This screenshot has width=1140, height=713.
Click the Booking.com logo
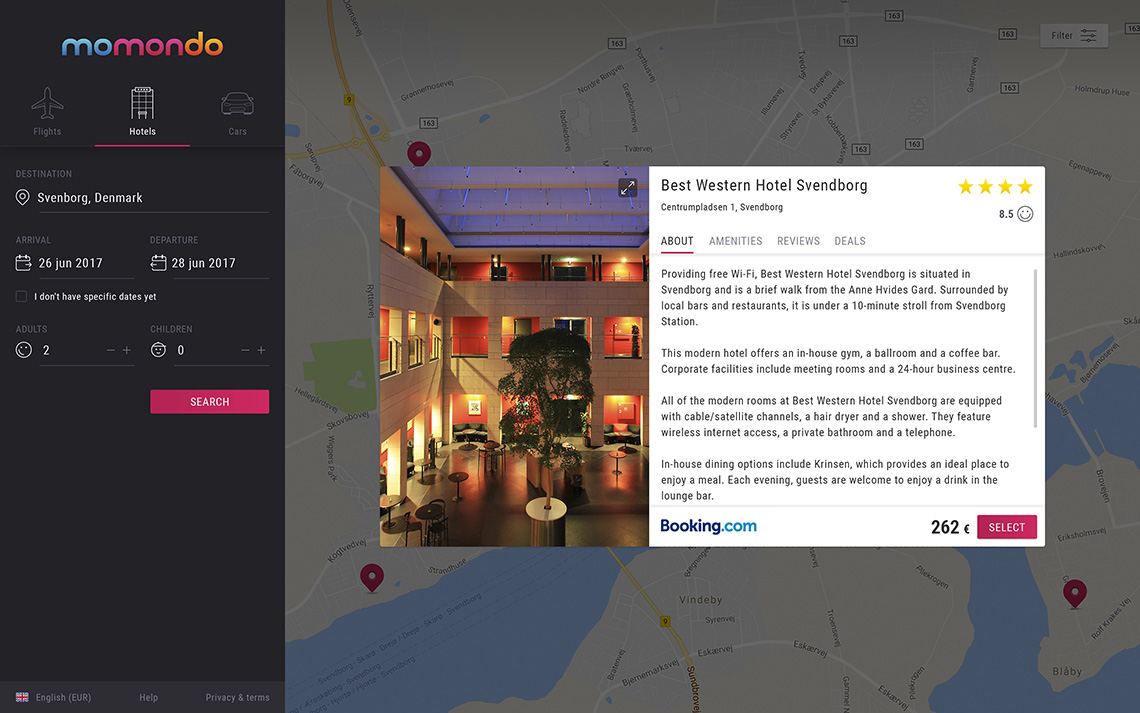(x=709, y=526)
